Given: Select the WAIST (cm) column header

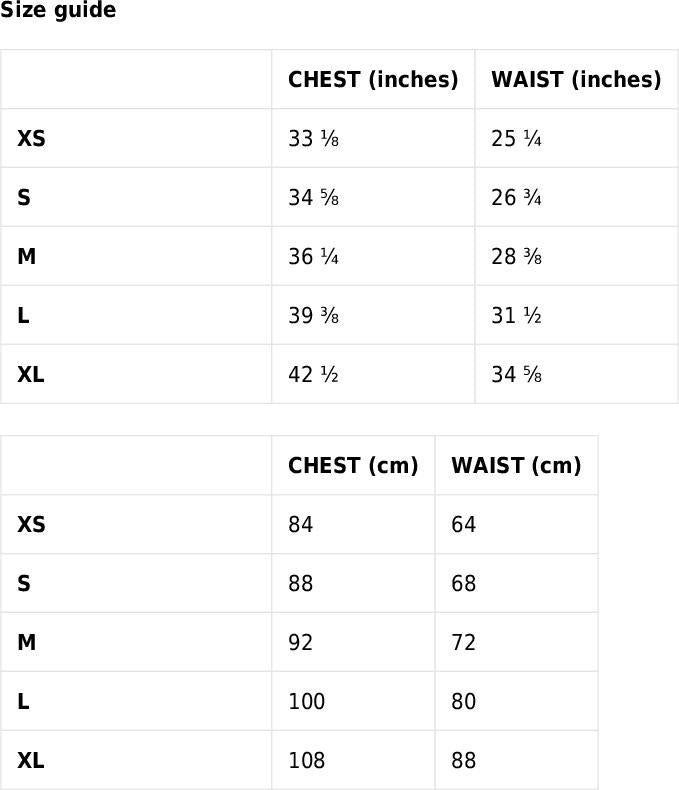Looking at the screenshot, I should click(516, 466).
